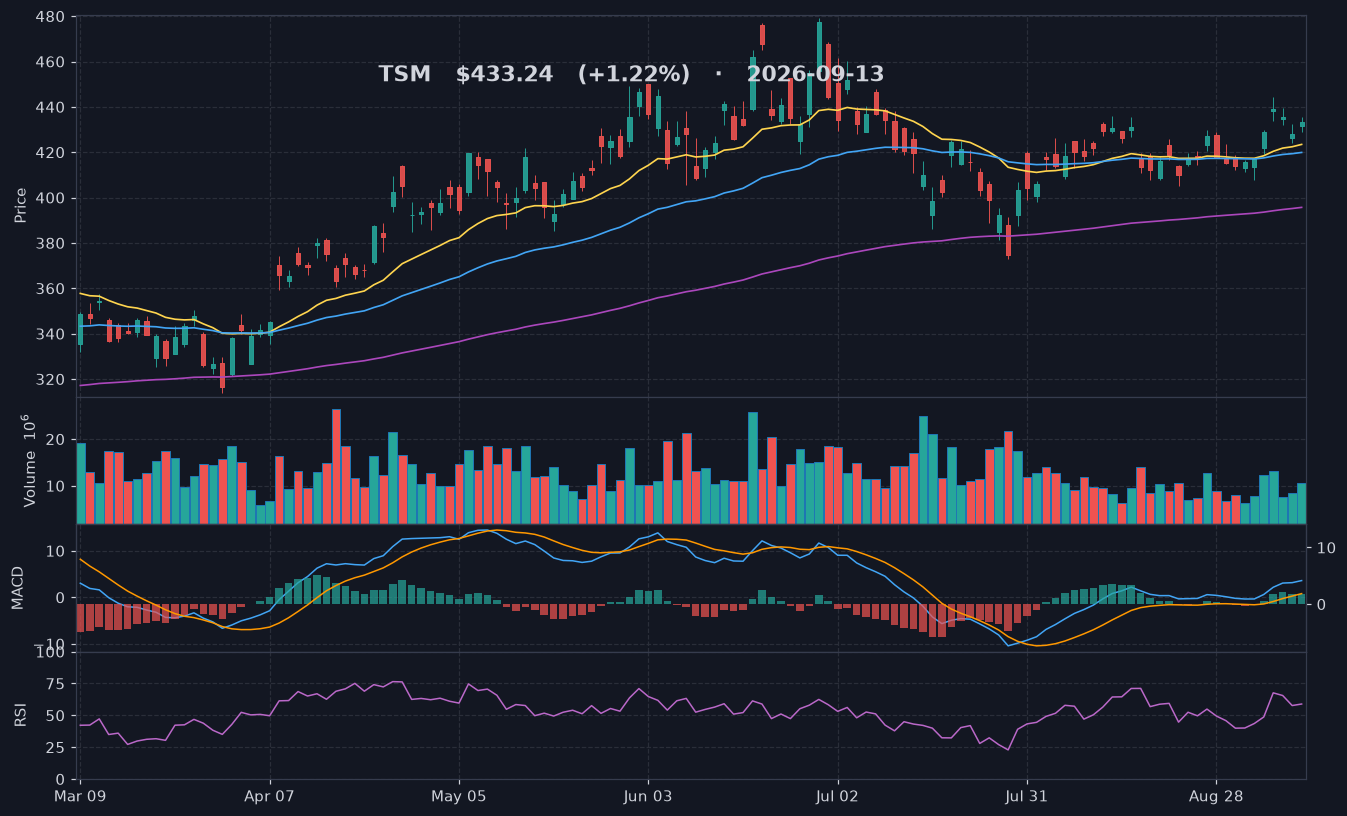This screenshot has width=1347, height=816.
Task: Click the 0 tick on MACD right axis
Action: pos(1320,605)
